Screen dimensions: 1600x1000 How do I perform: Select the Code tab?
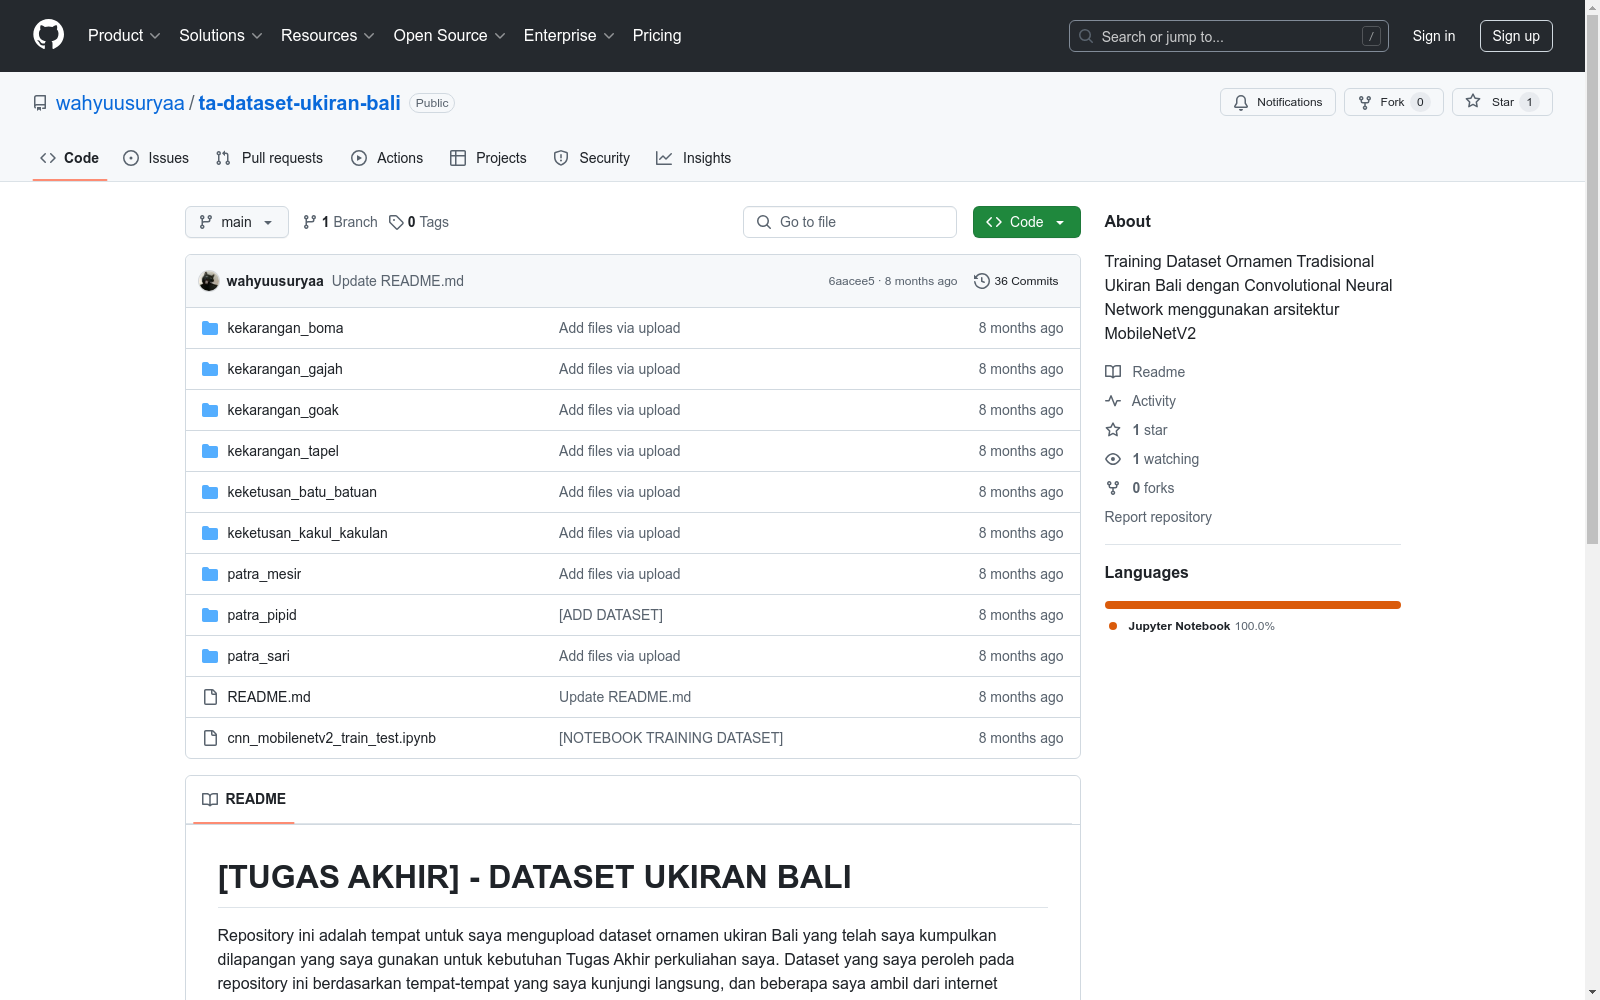point(69,158)
